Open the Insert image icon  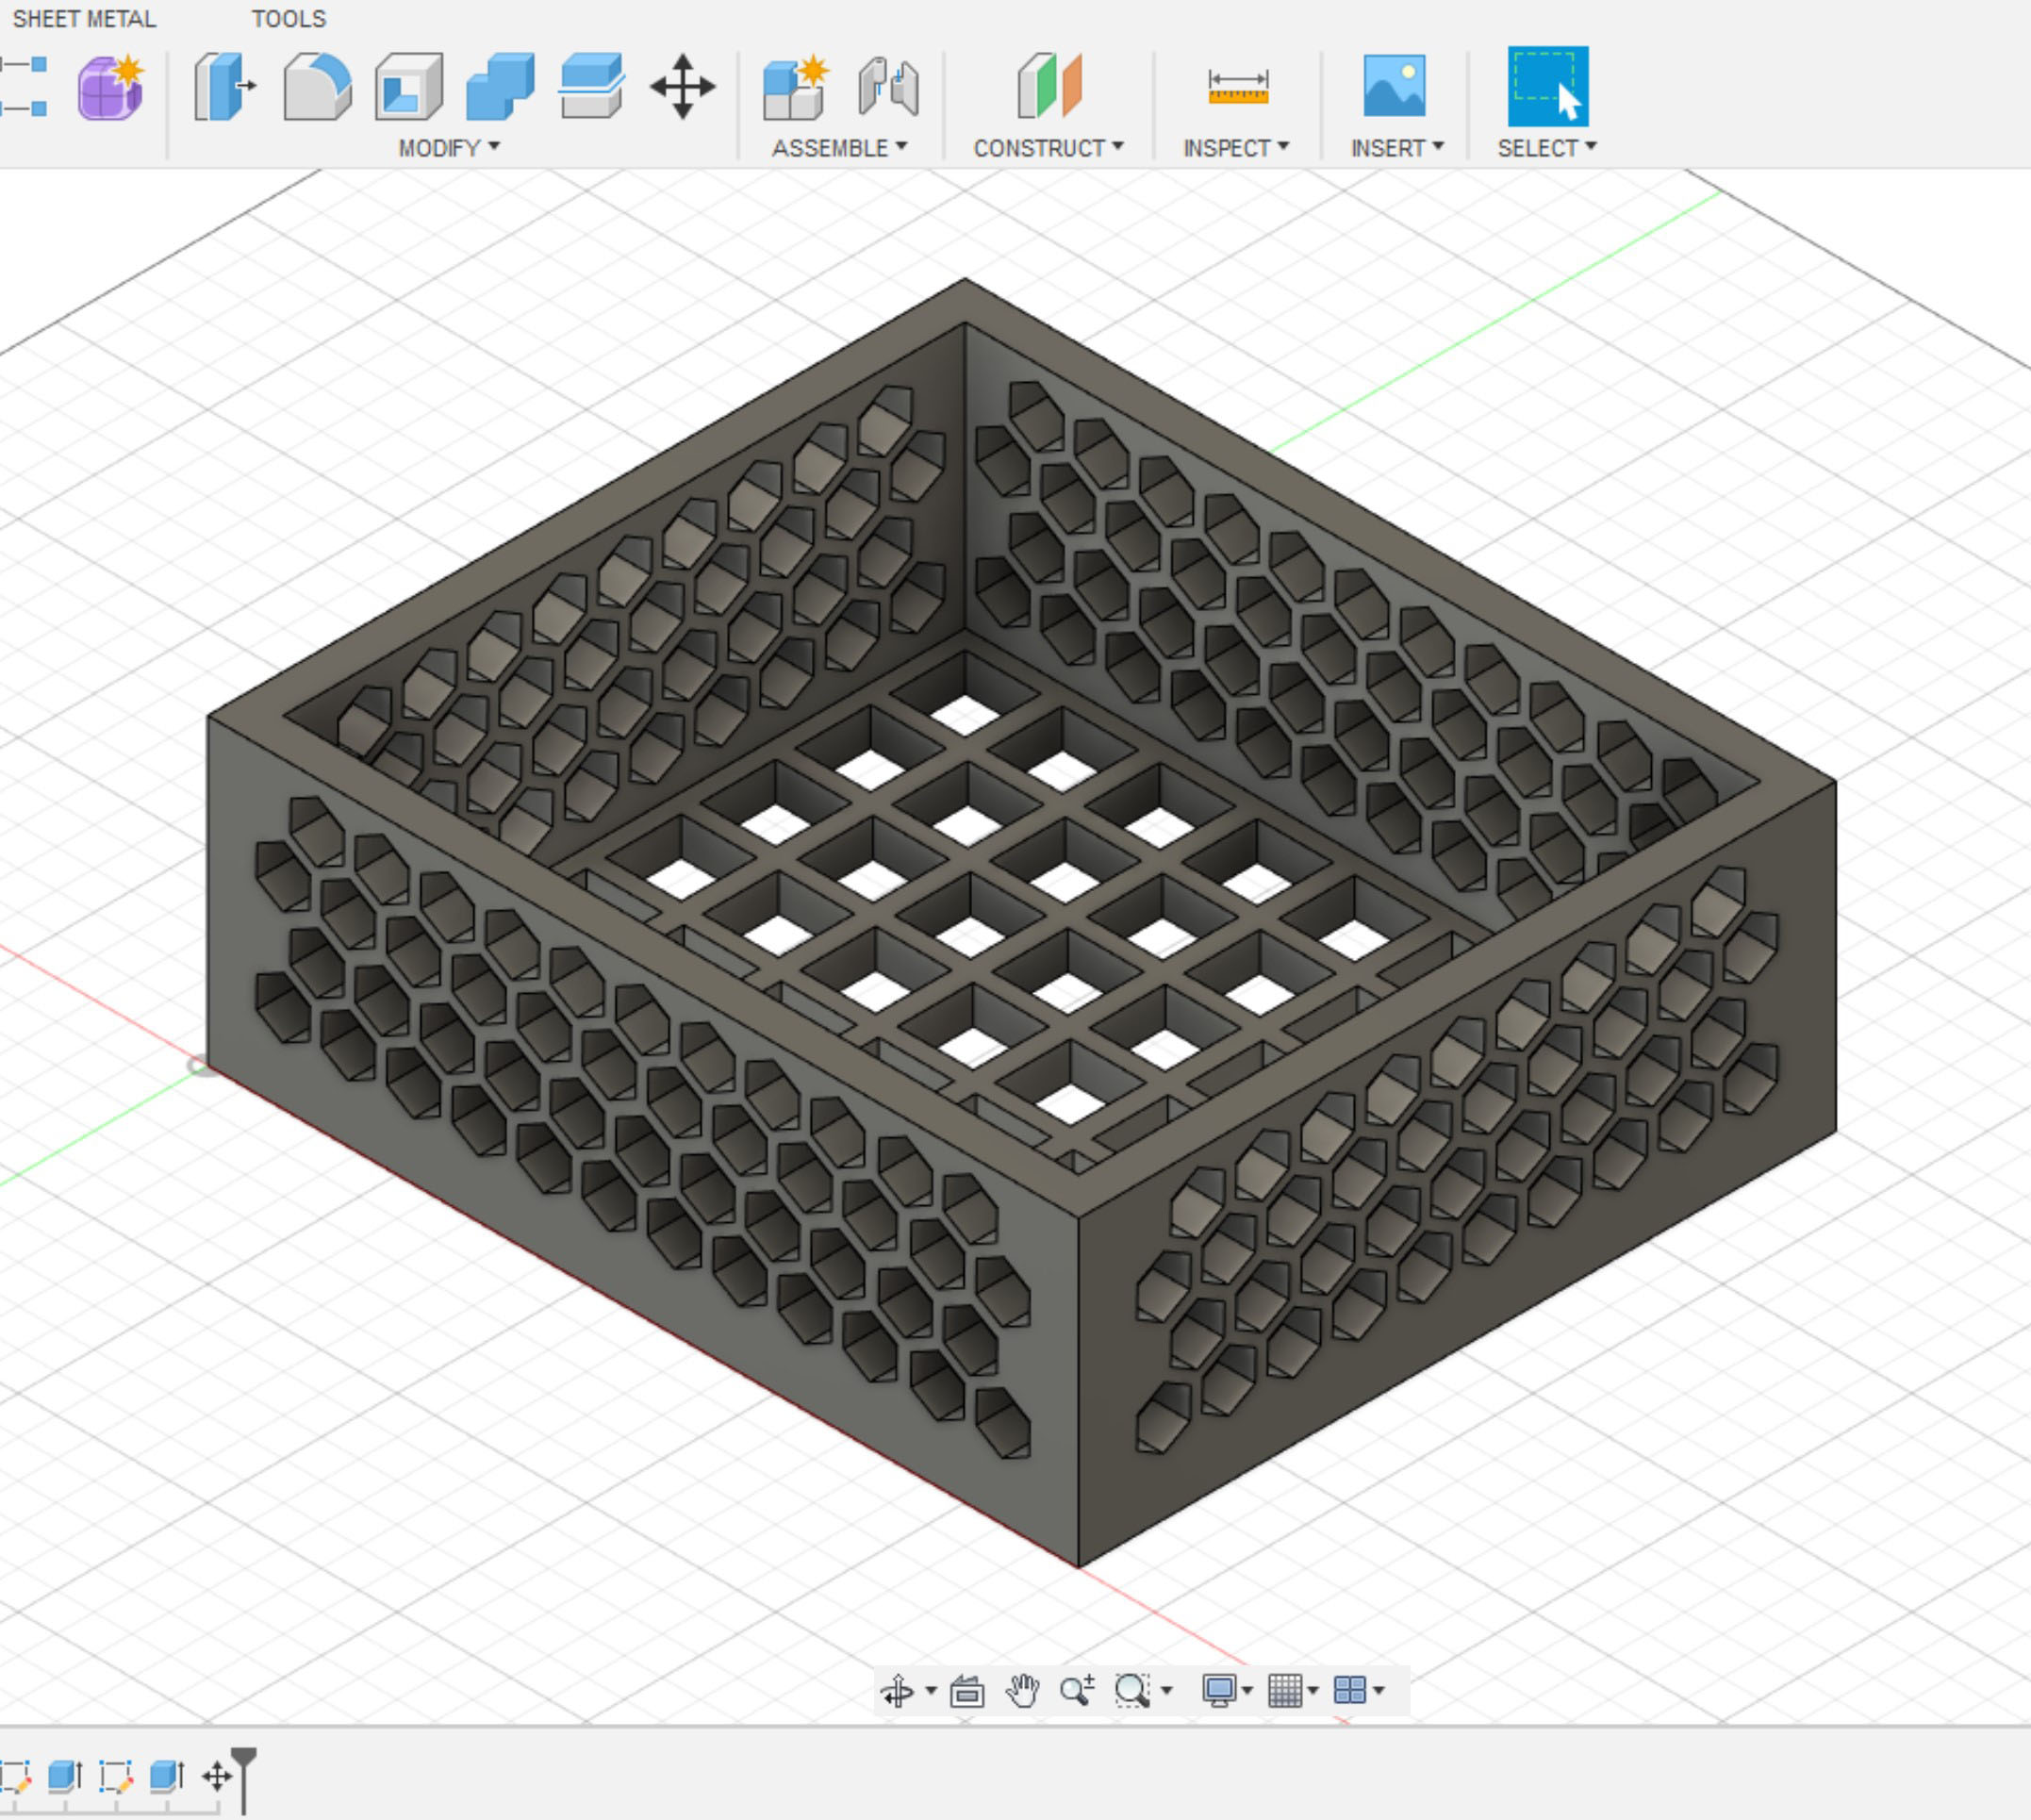(1394, 87)
